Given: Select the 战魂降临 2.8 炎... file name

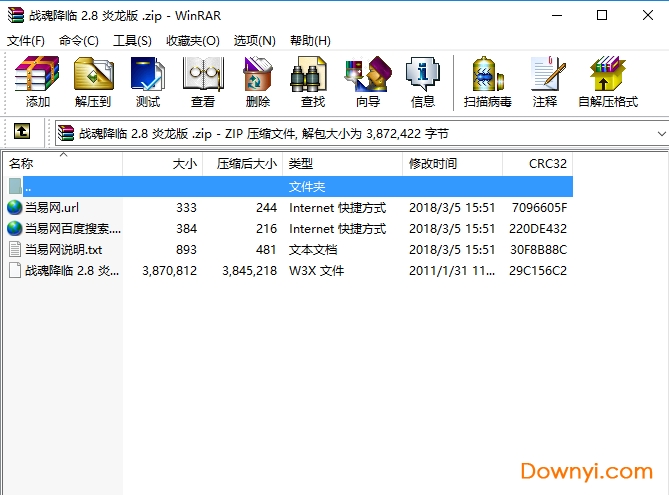Looking at the screenshot, I should coord(72,270).
